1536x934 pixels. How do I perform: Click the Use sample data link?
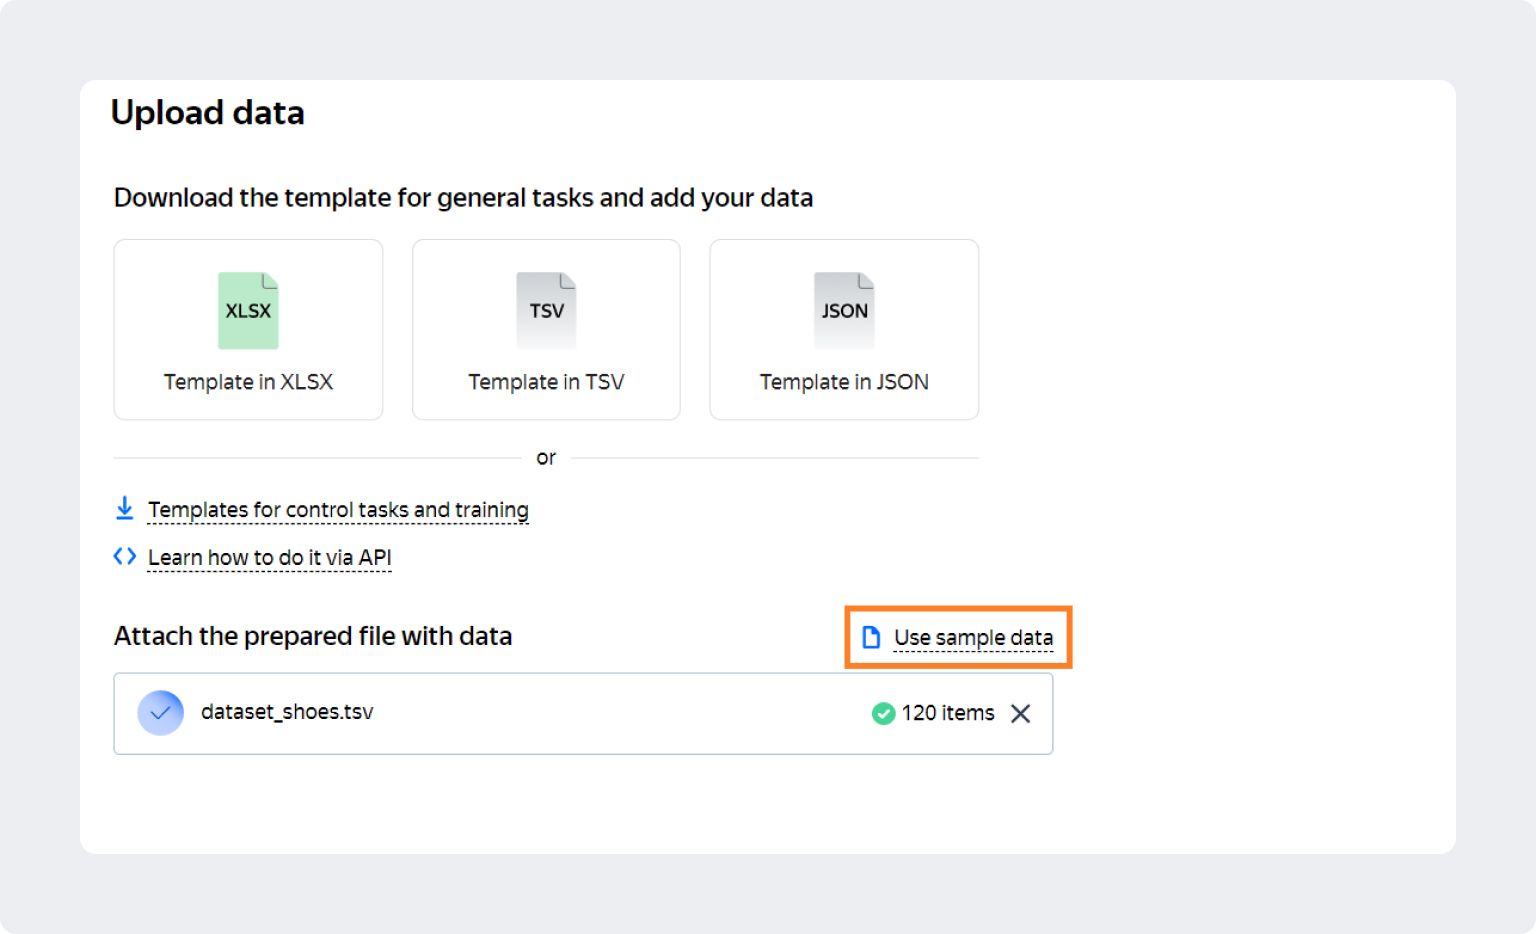[x=973, y=638]
